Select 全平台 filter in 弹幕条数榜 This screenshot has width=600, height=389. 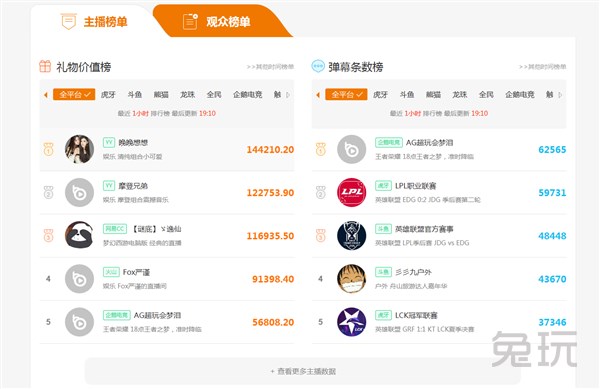point(346,94)
